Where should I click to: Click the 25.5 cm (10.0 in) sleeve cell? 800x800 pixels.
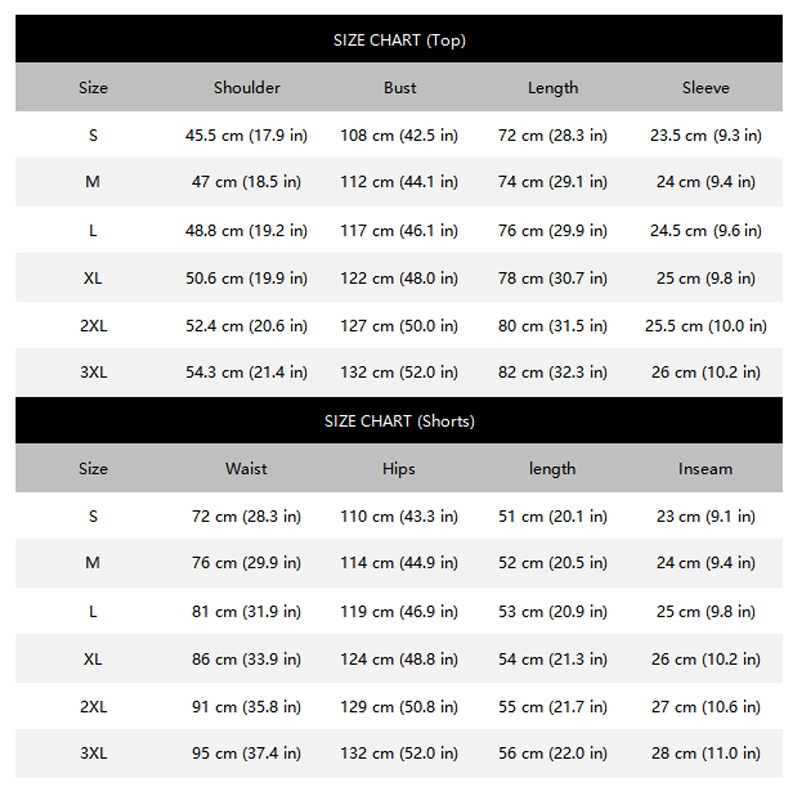point(706,326)
